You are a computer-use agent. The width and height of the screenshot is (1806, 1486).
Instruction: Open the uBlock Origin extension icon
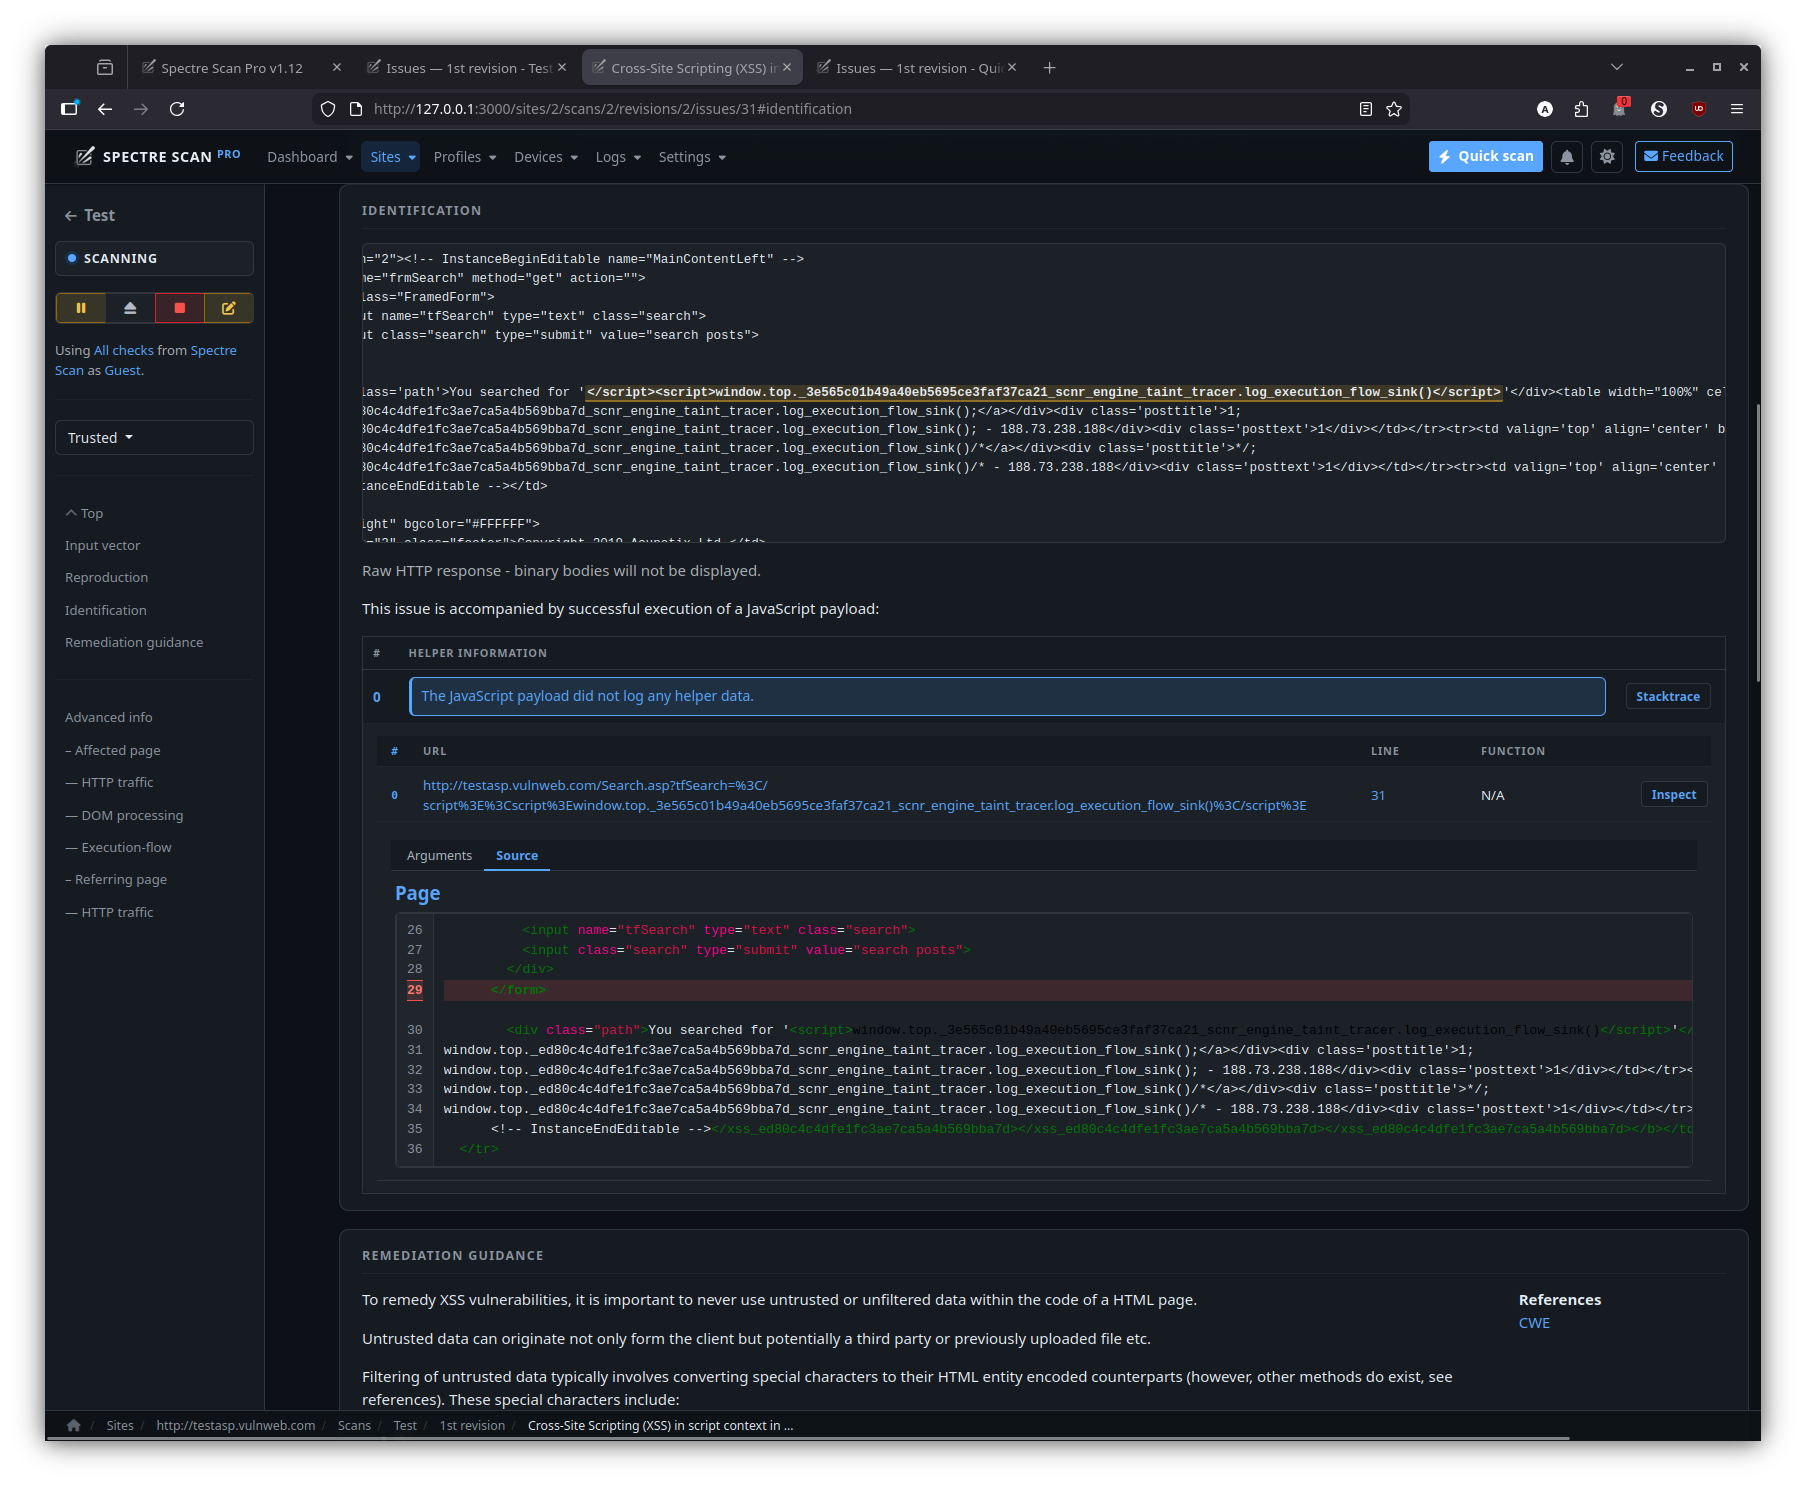coord(1699,109)
